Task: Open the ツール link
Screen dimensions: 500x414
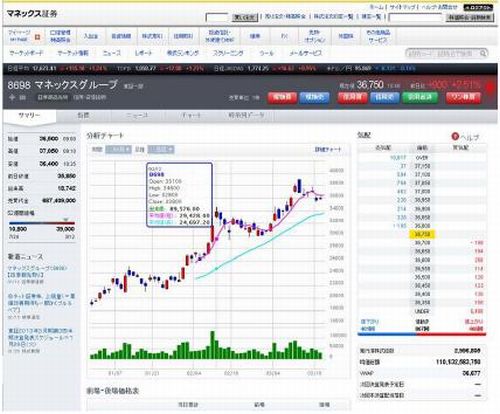Action: click(x=266, y=53)
